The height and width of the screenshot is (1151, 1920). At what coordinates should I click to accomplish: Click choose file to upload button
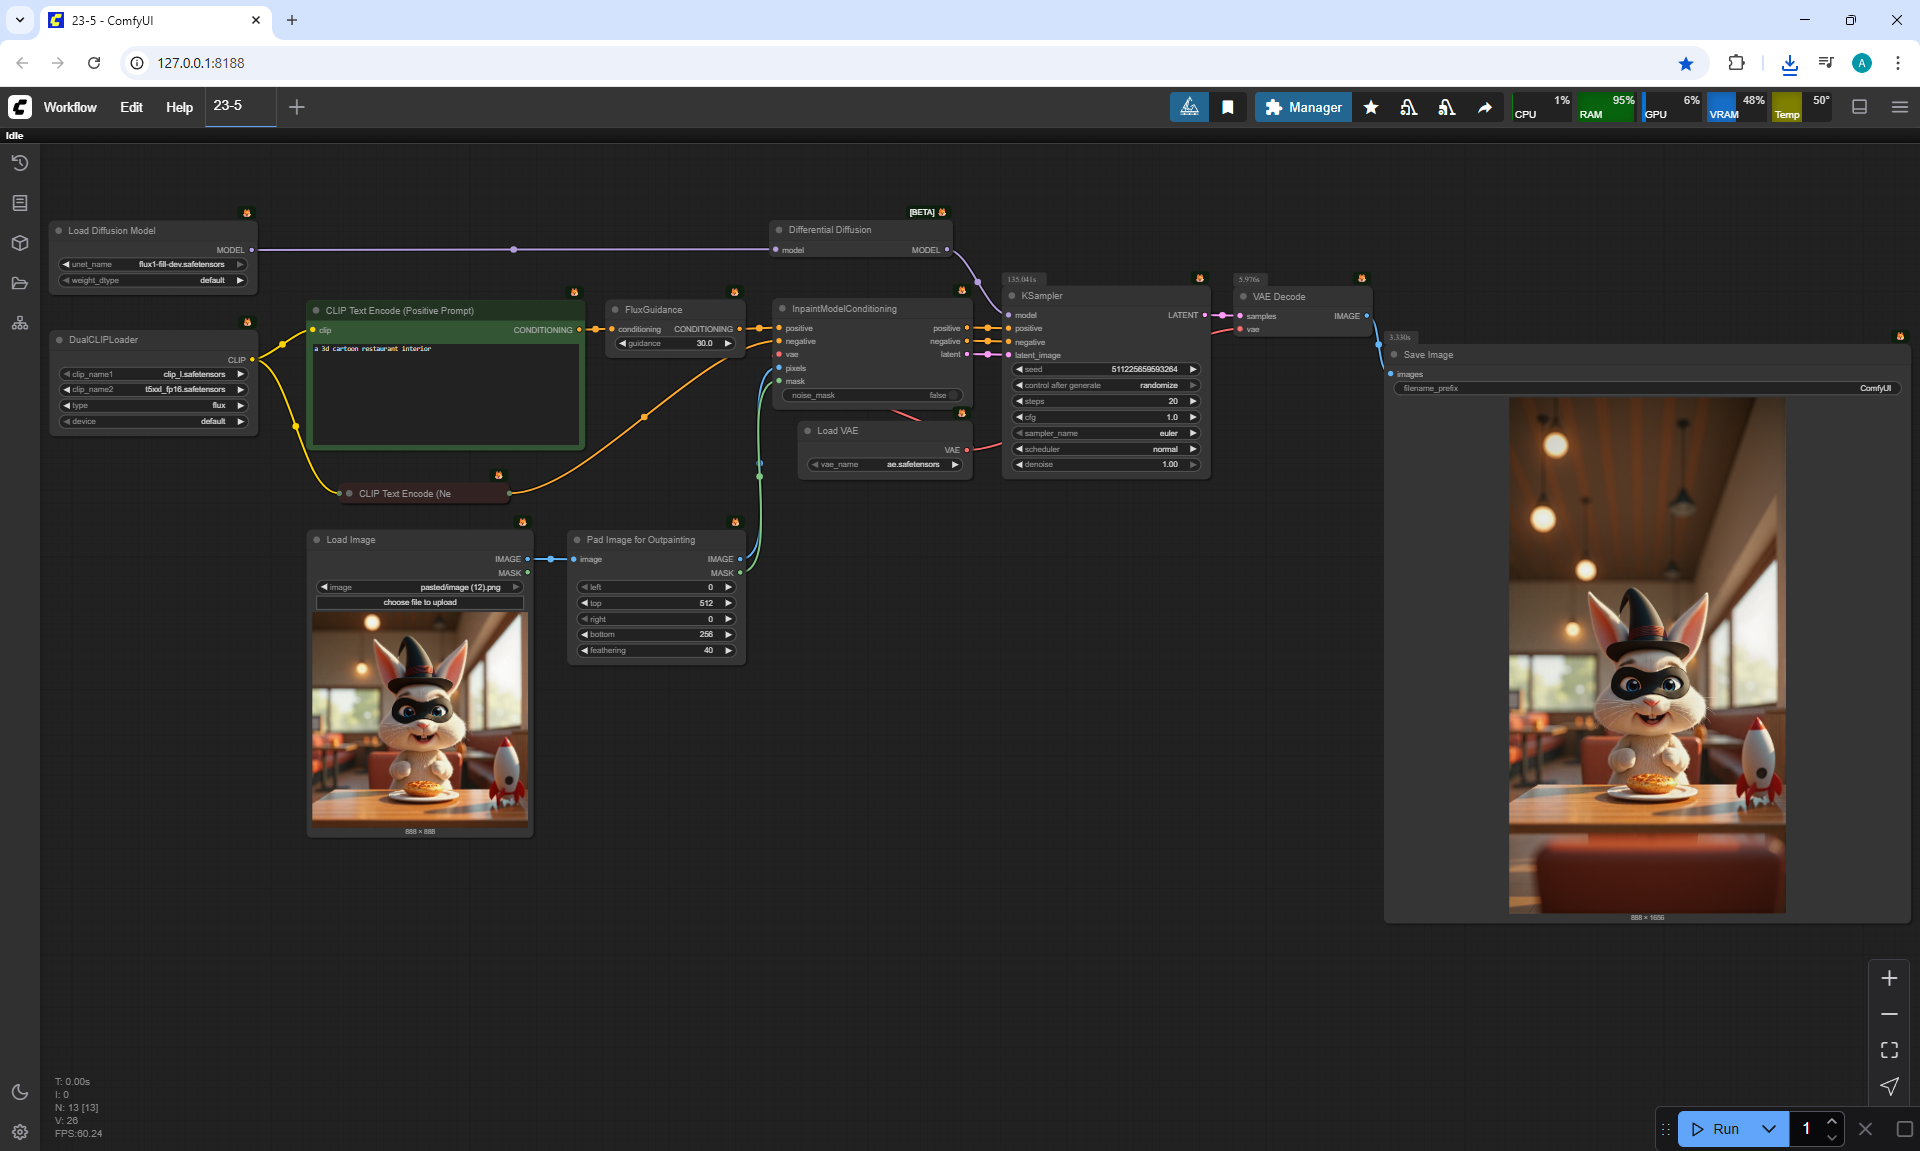(420, 602)
